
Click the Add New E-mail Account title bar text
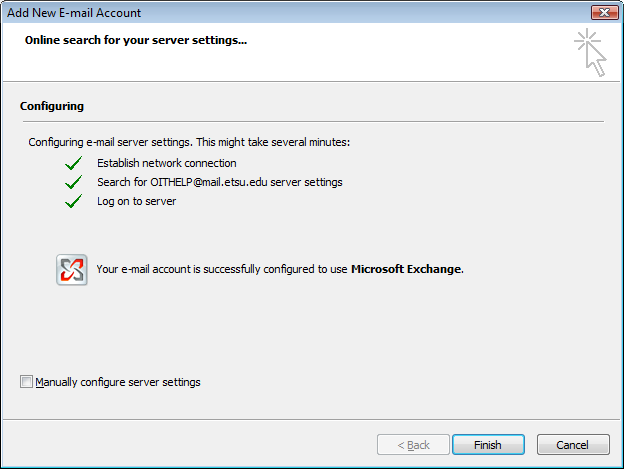point(74,13)
